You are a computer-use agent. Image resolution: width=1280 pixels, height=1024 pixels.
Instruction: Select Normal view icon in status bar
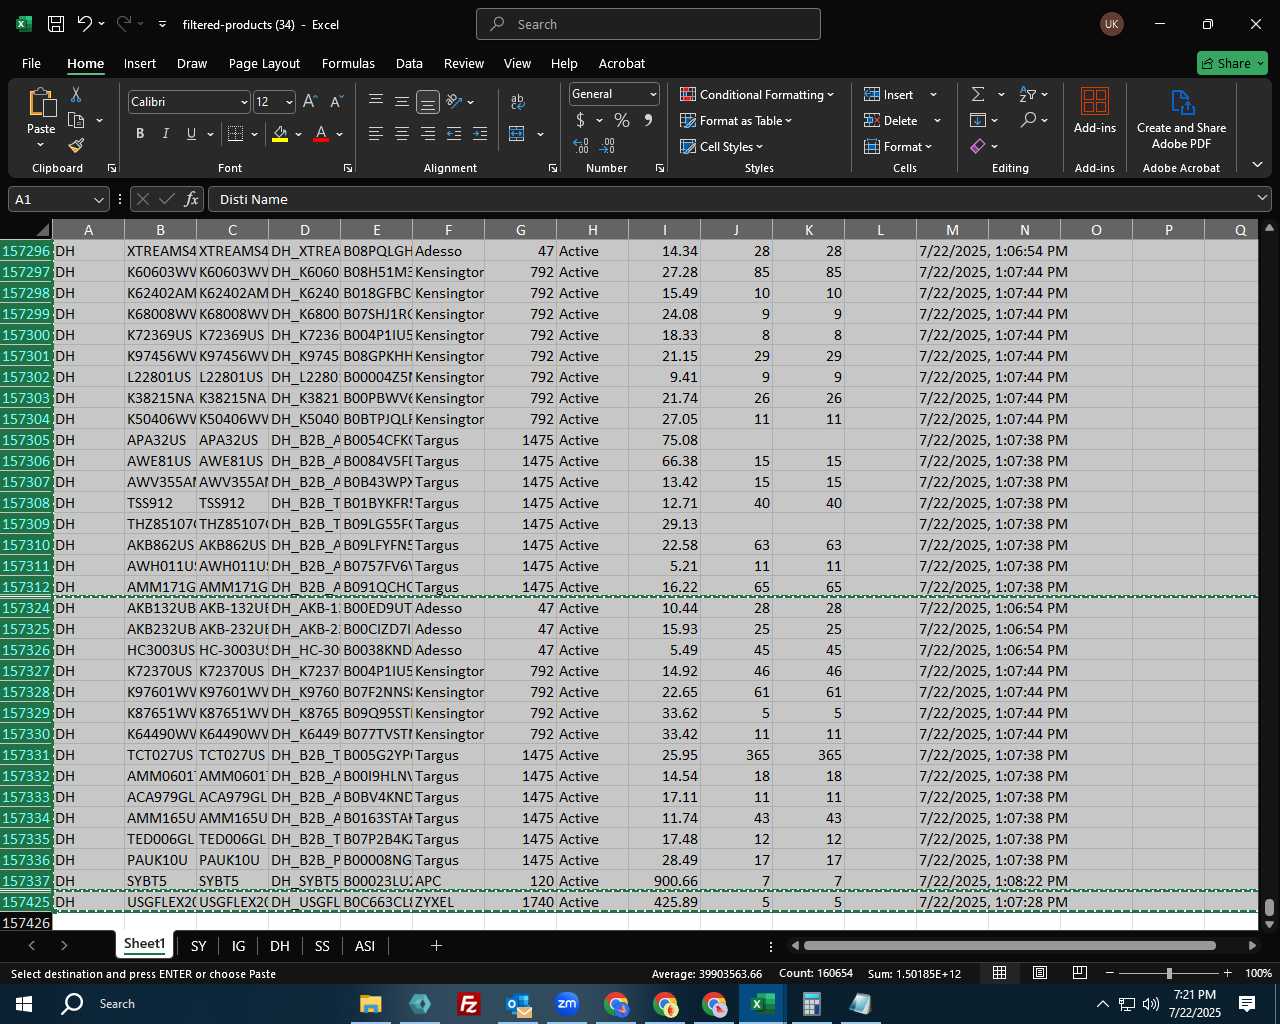point(999,973)
